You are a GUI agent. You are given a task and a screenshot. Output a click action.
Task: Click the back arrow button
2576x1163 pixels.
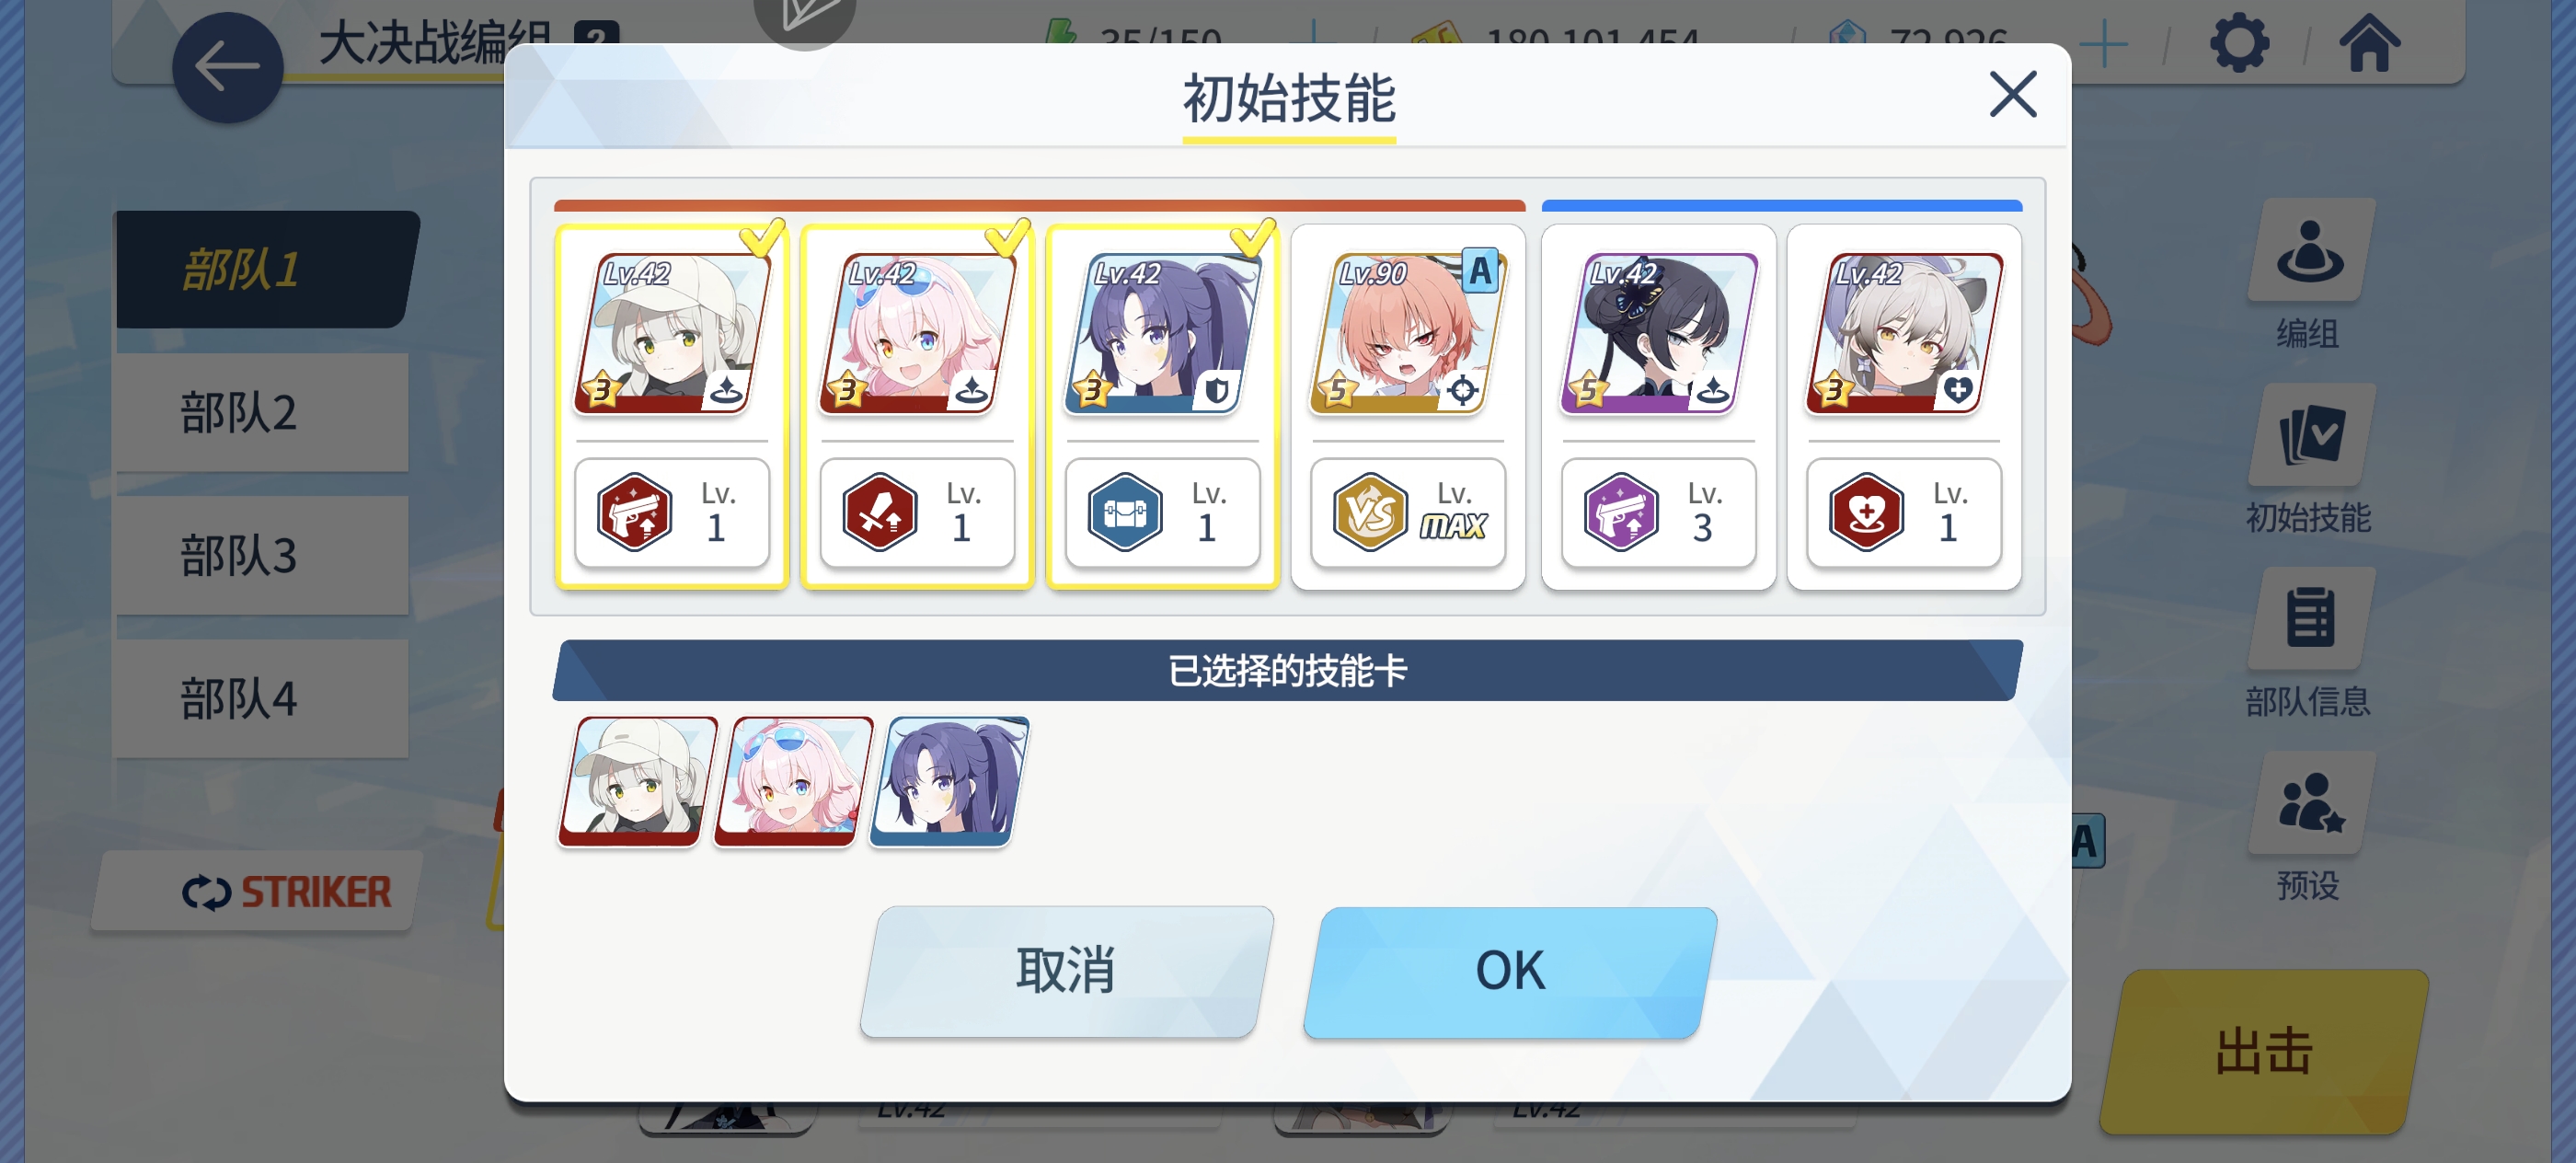[227, 67]
